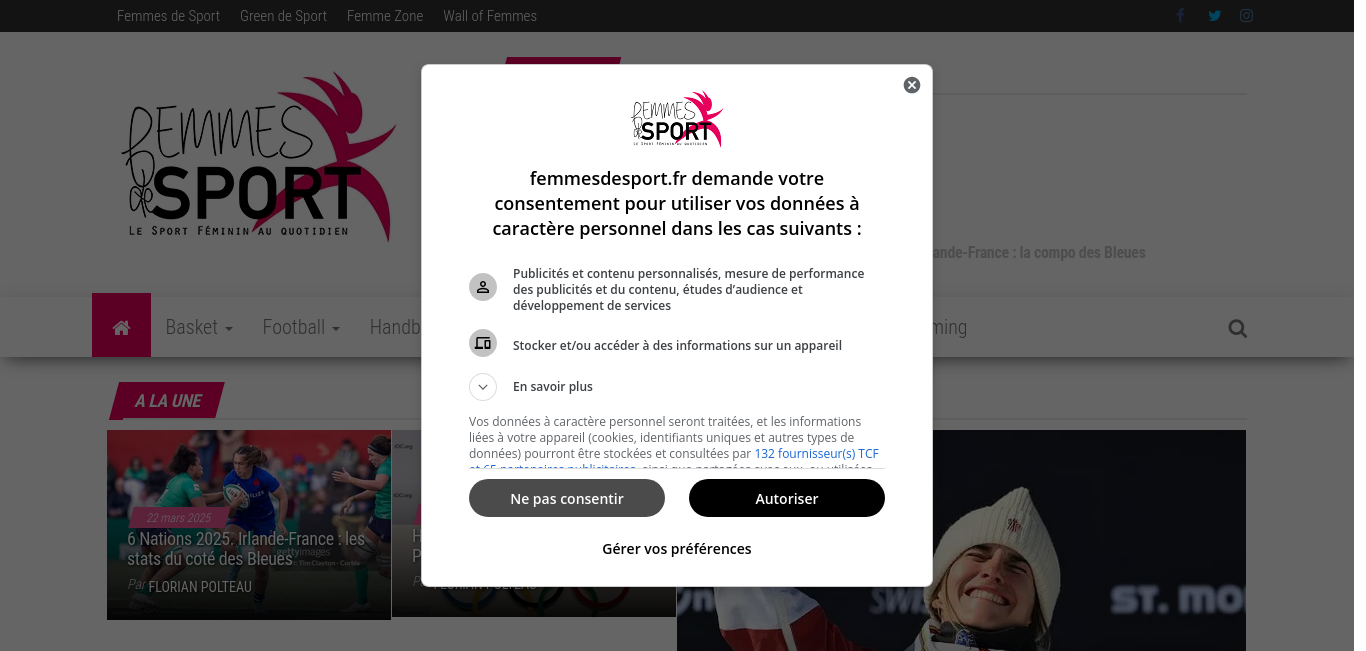Click the Ne pas consentir button

tap(567, 498)
